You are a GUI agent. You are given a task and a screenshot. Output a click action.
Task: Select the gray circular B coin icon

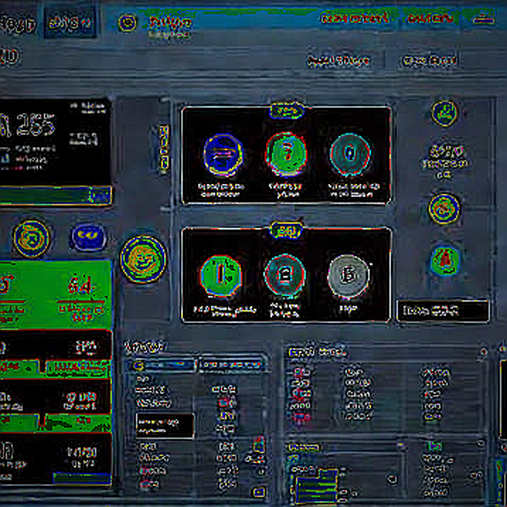point(348,275)
